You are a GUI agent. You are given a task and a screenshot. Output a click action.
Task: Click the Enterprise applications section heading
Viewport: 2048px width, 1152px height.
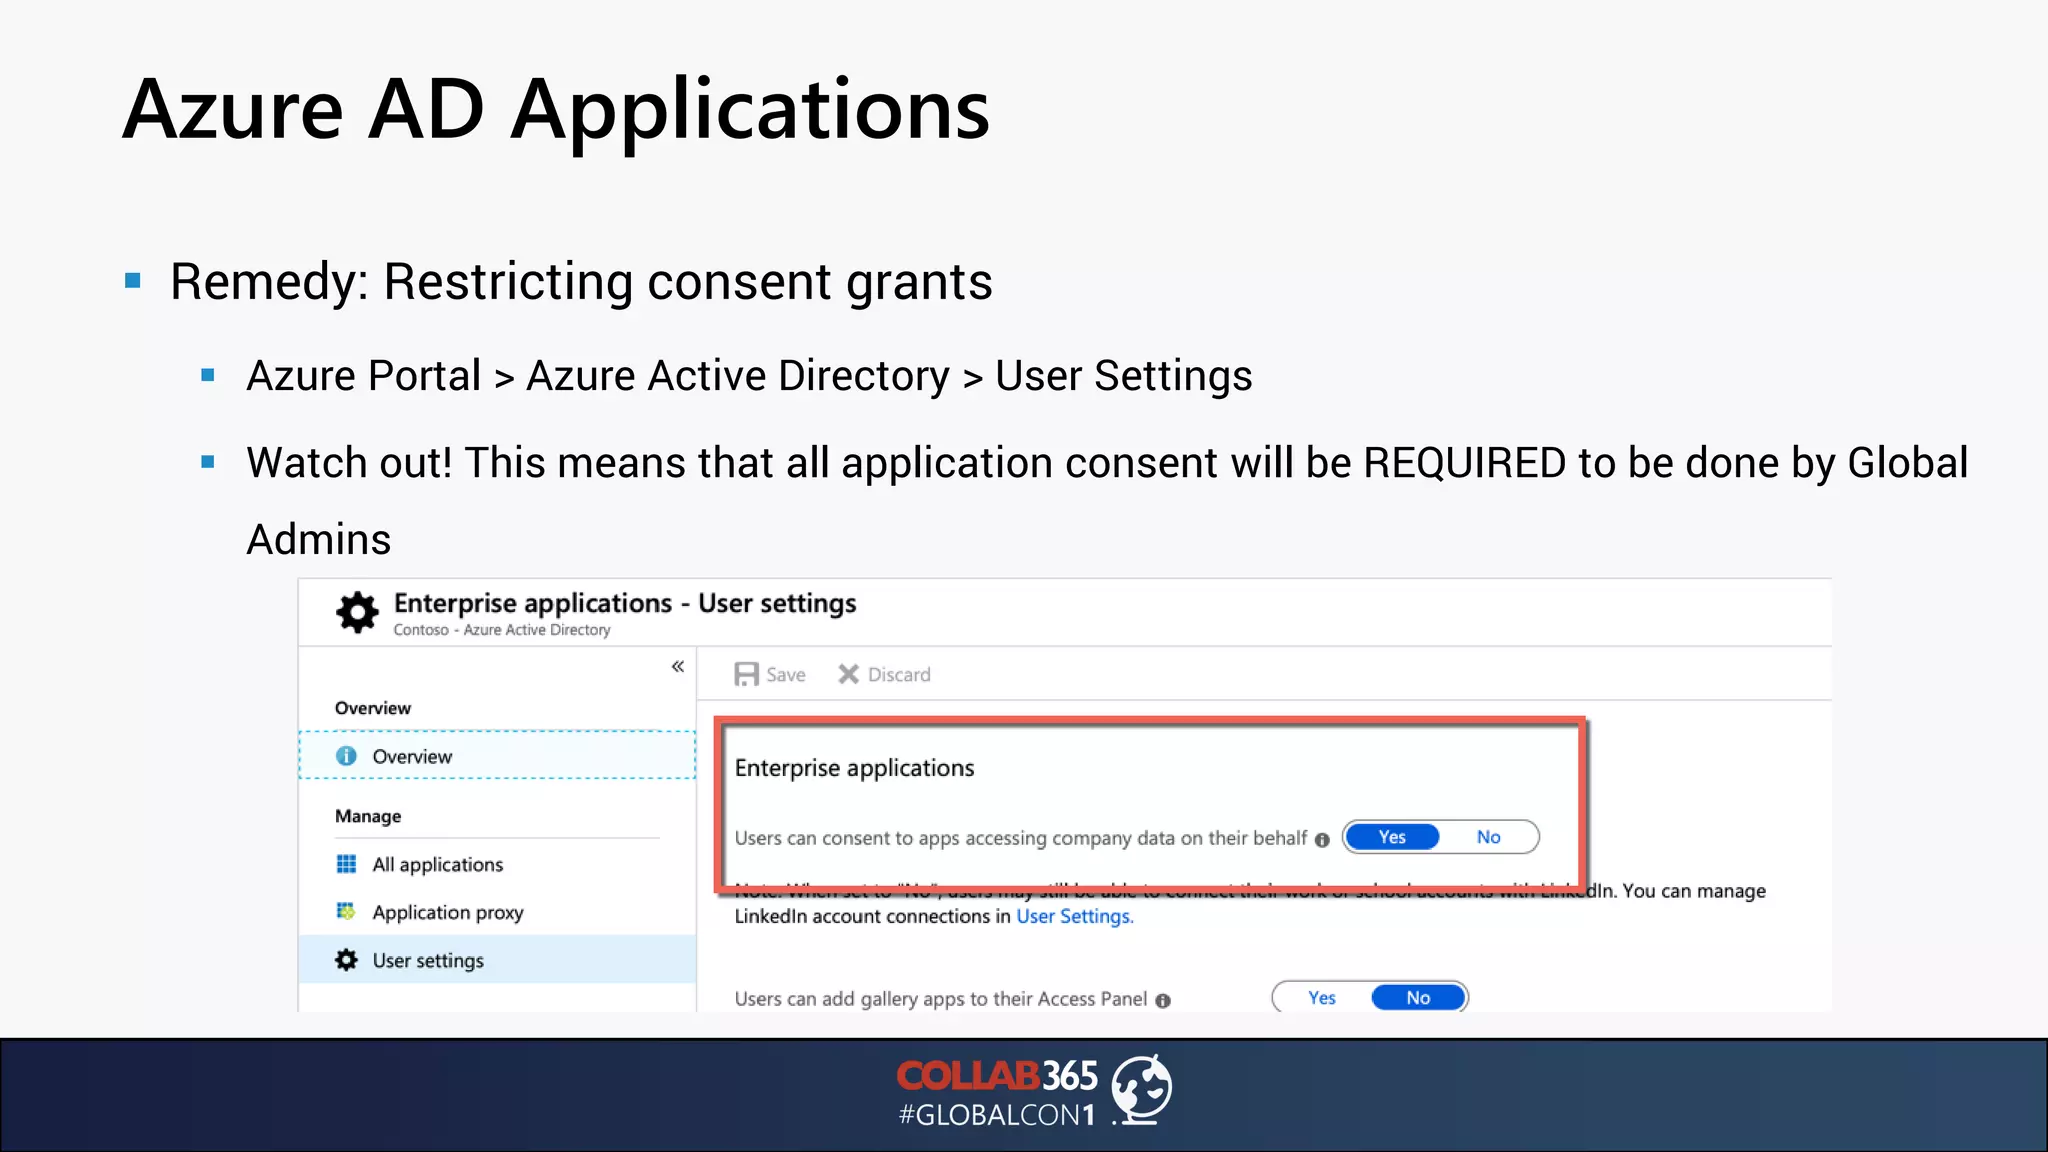pos(854,768)
